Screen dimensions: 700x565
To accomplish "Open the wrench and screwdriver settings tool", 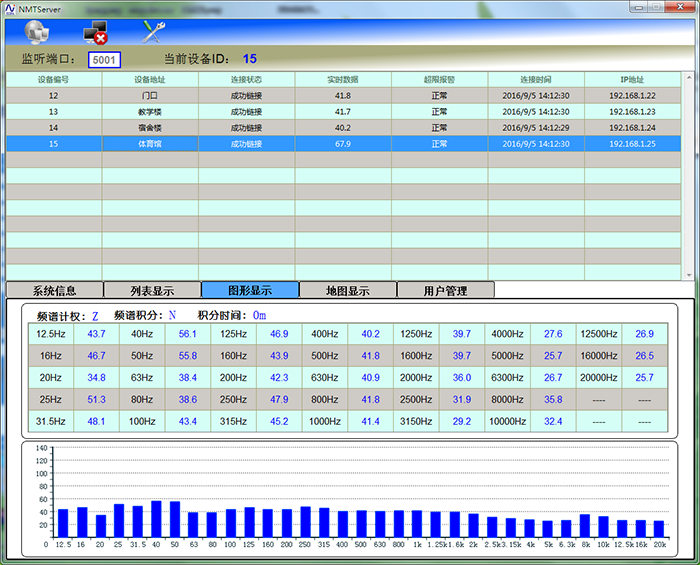I will coord(153,30).
